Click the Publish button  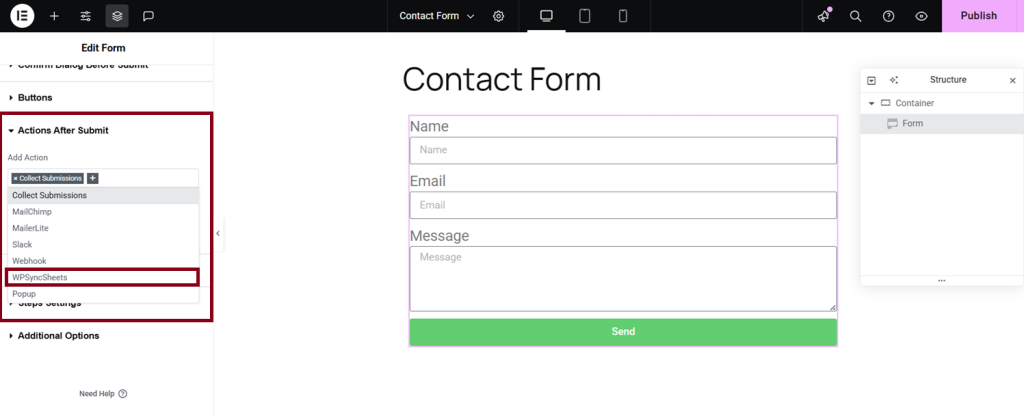pyautogui.click(x=978, y=16)
